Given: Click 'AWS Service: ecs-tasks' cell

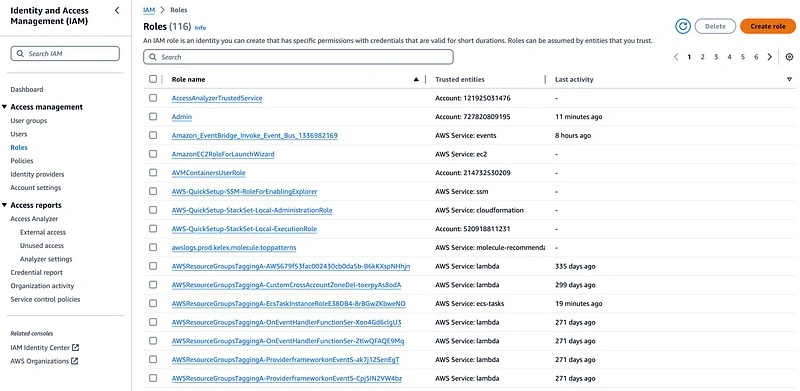Looking at the screenshot, I should pos(469,303).
